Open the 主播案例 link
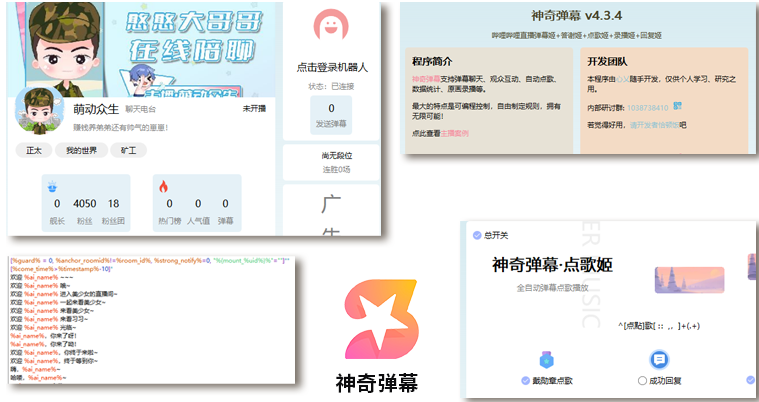The width and height of the screenshot is (759, 402). pyautogui.click(x=455, y=133)
